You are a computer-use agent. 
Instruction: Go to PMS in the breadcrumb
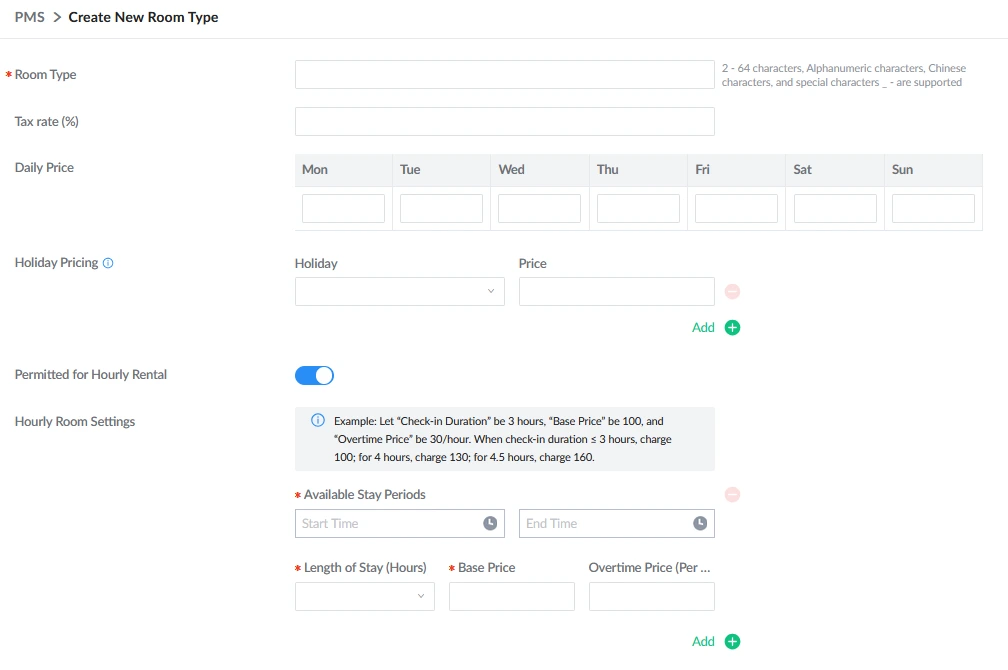29,17
